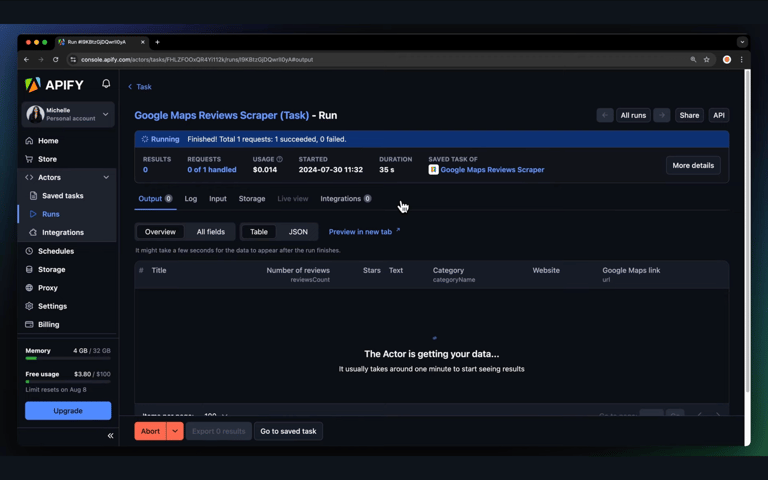Viewport: 768px width, 480px height.
Task: Click the Proxy globe icon
Action: (x=29, y=288)
